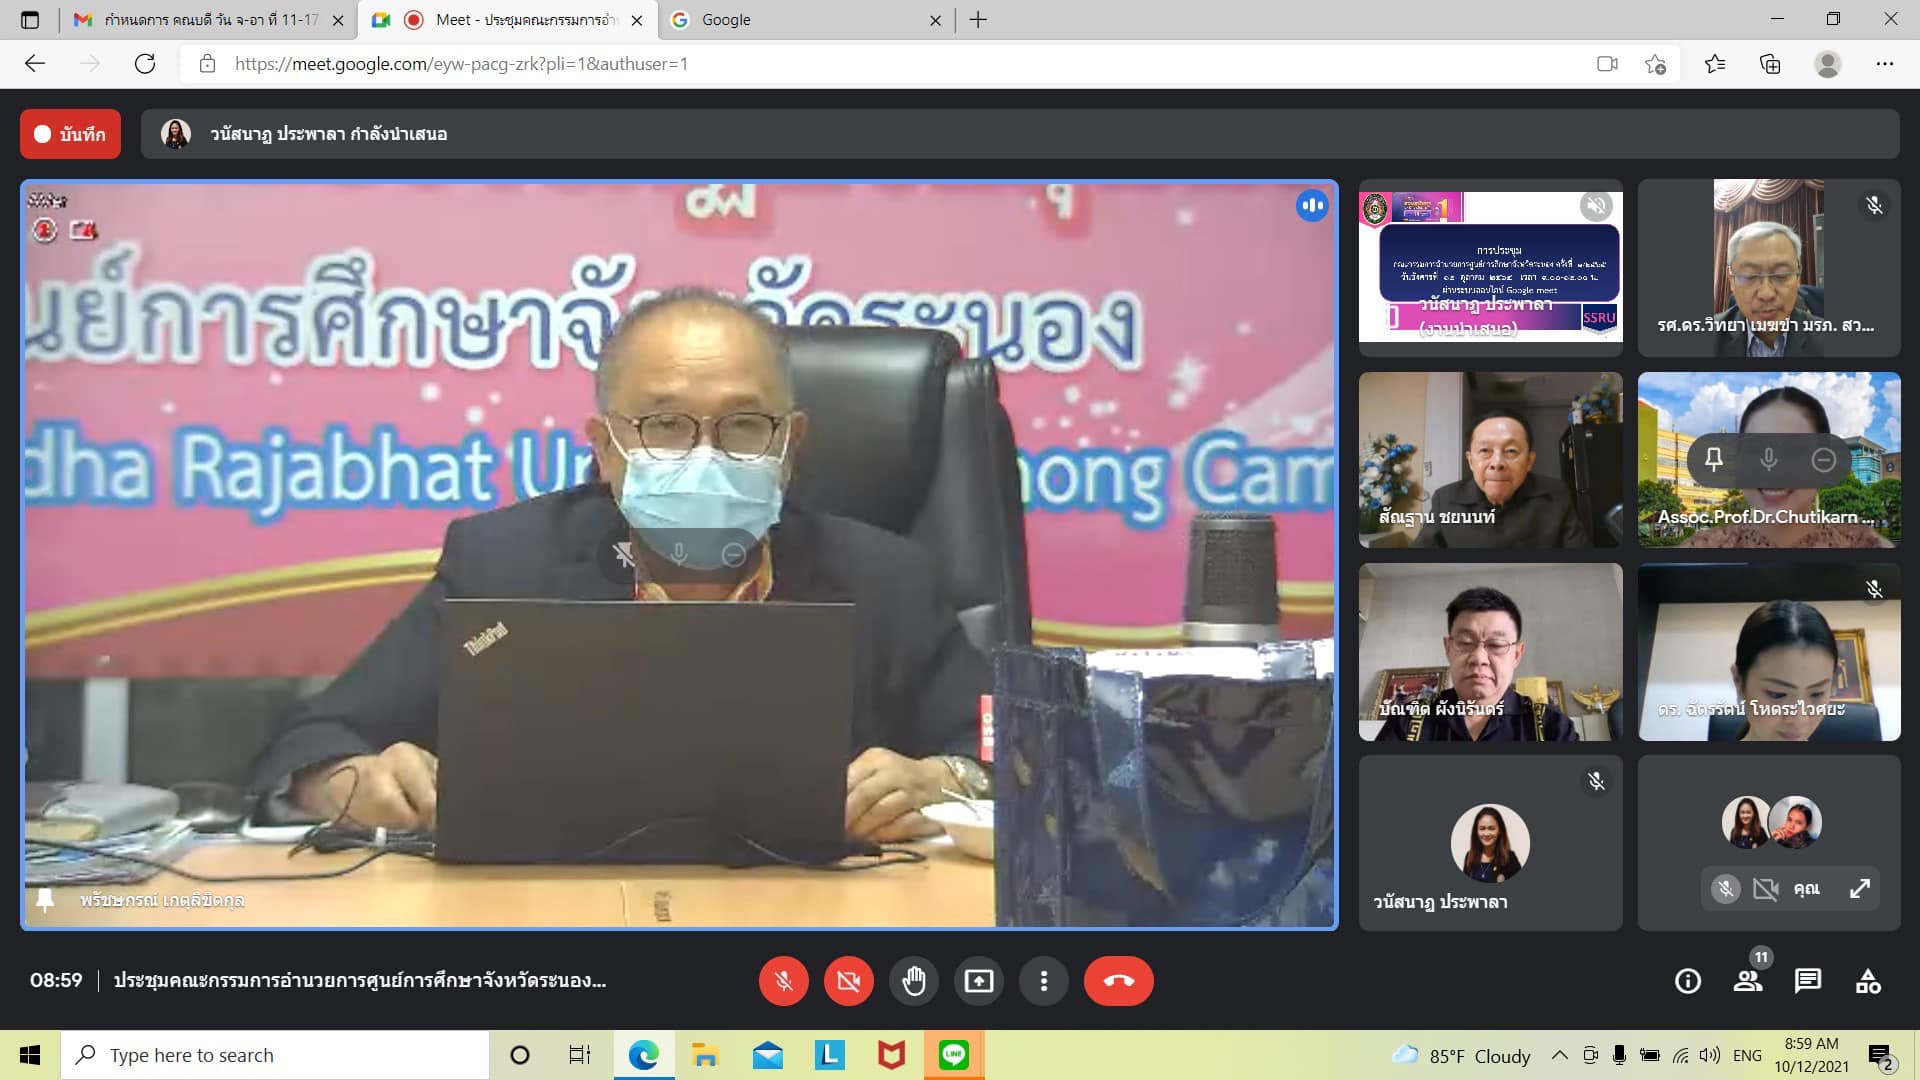Show the participants list
The height and width of the screenshot is (1080, 1920).
[x=1747, y=981]
